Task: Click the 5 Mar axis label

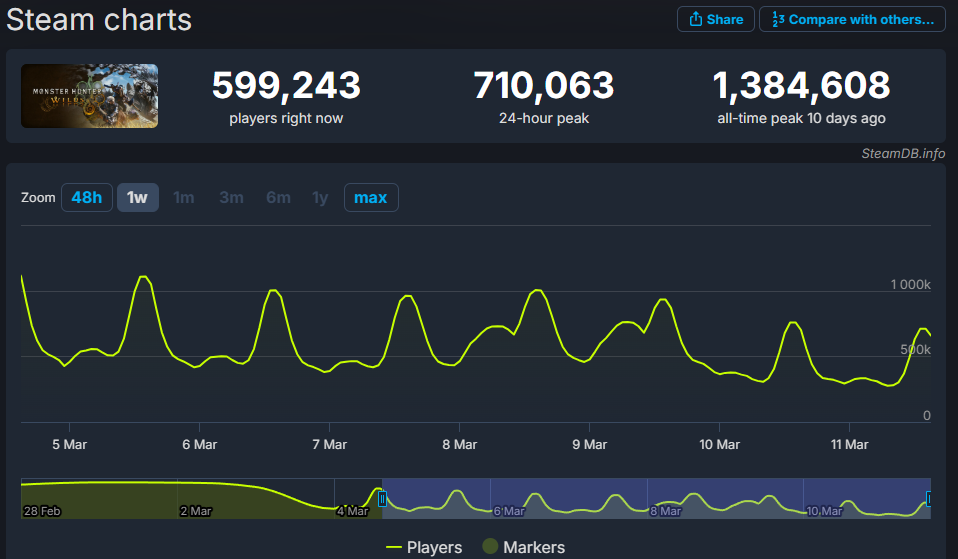Action: pyautogui.click(x=70, y=444)
